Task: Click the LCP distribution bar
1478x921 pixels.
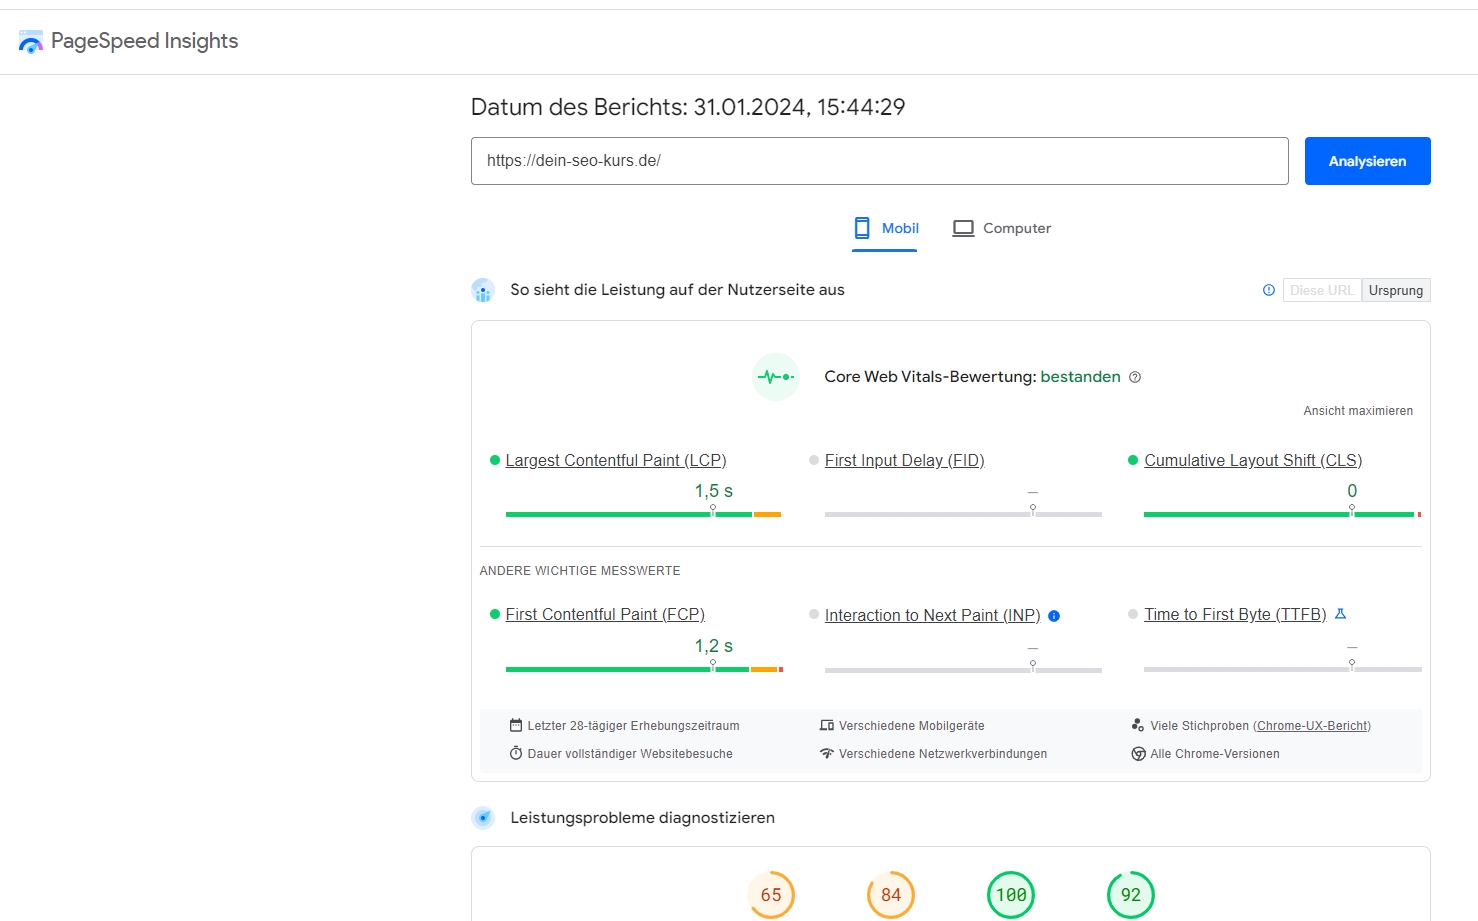Action: coord(642,514)
